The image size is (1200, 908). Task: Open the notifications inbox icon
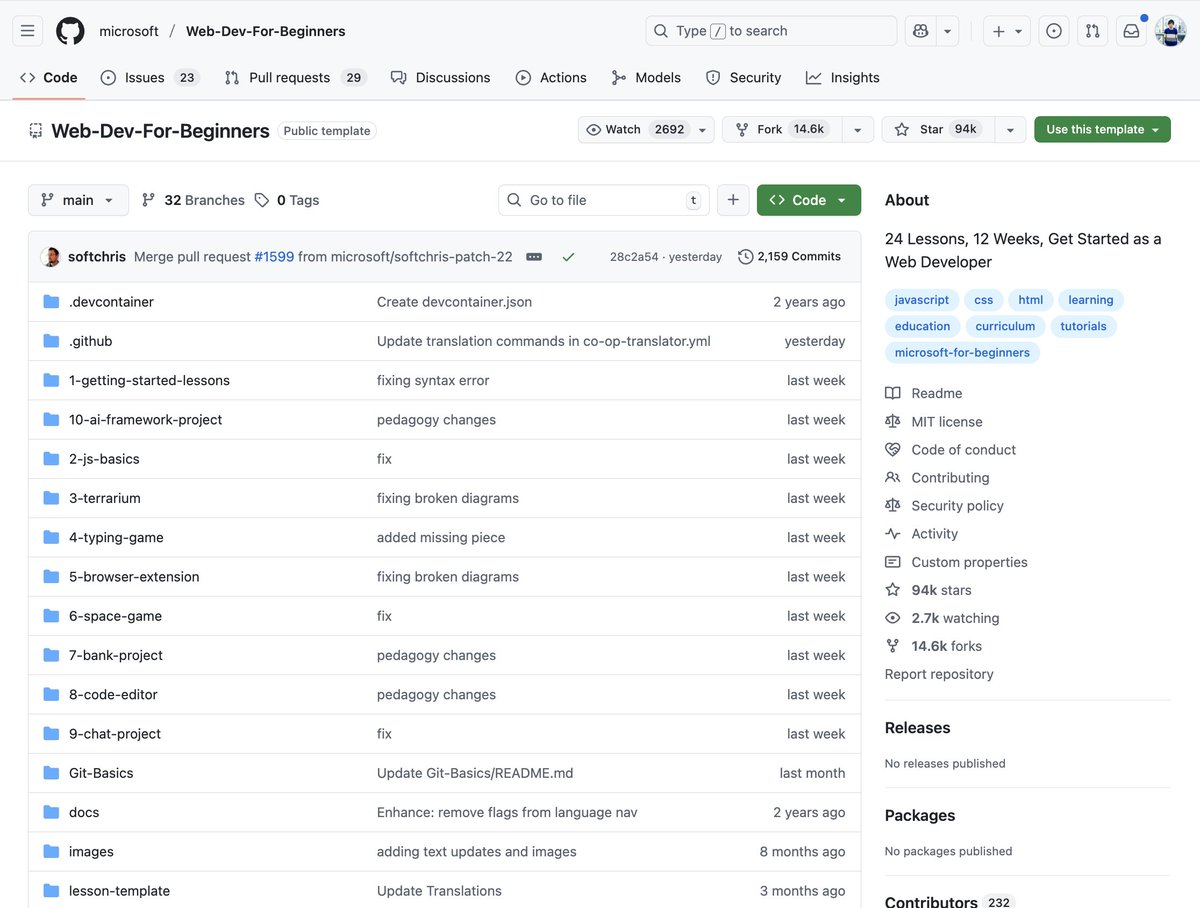point(1131,31)
